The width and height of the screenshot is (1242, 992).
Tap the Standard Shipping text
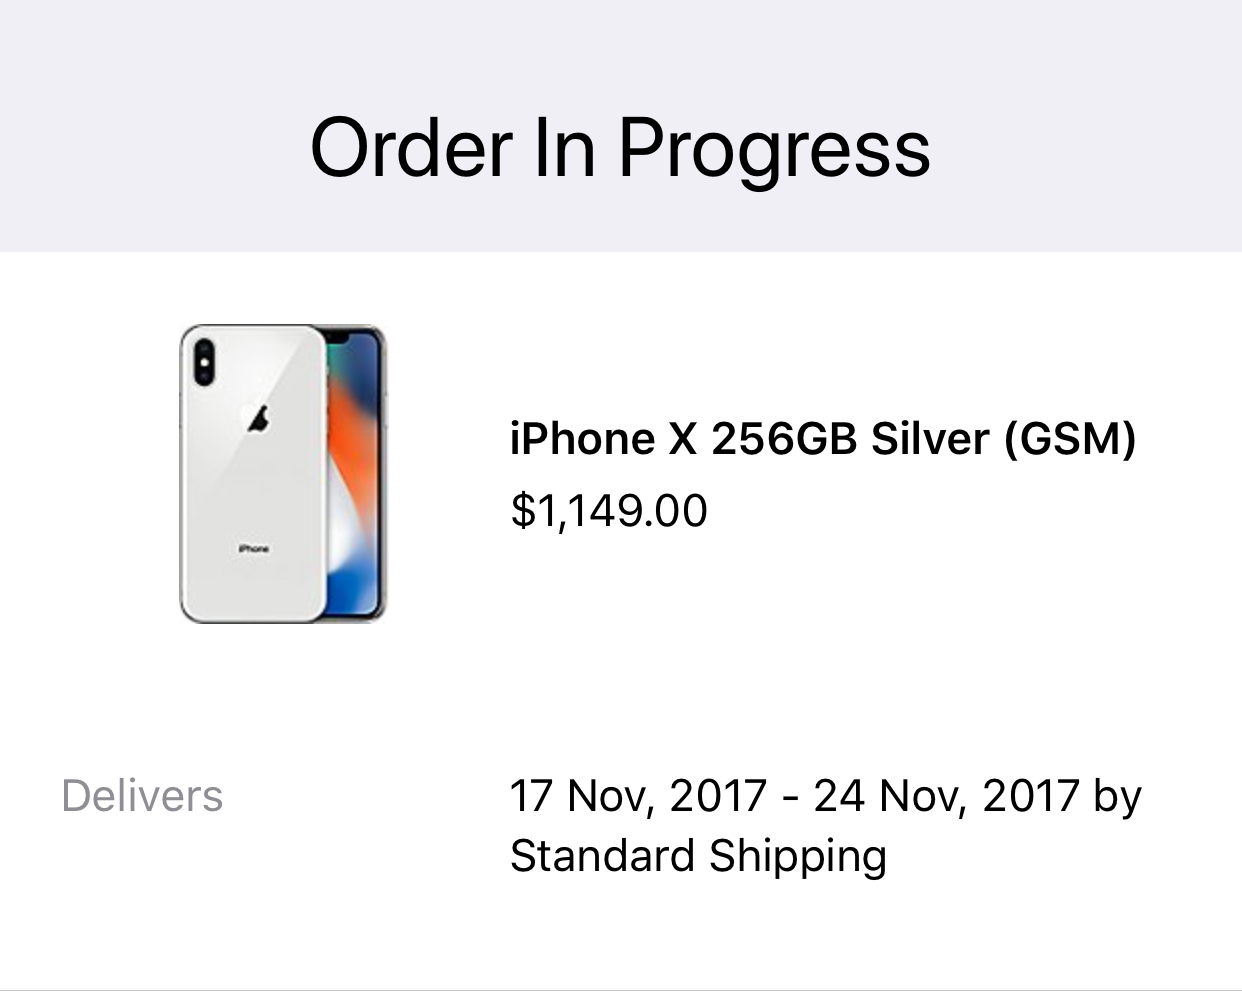(x=698, y=856)
